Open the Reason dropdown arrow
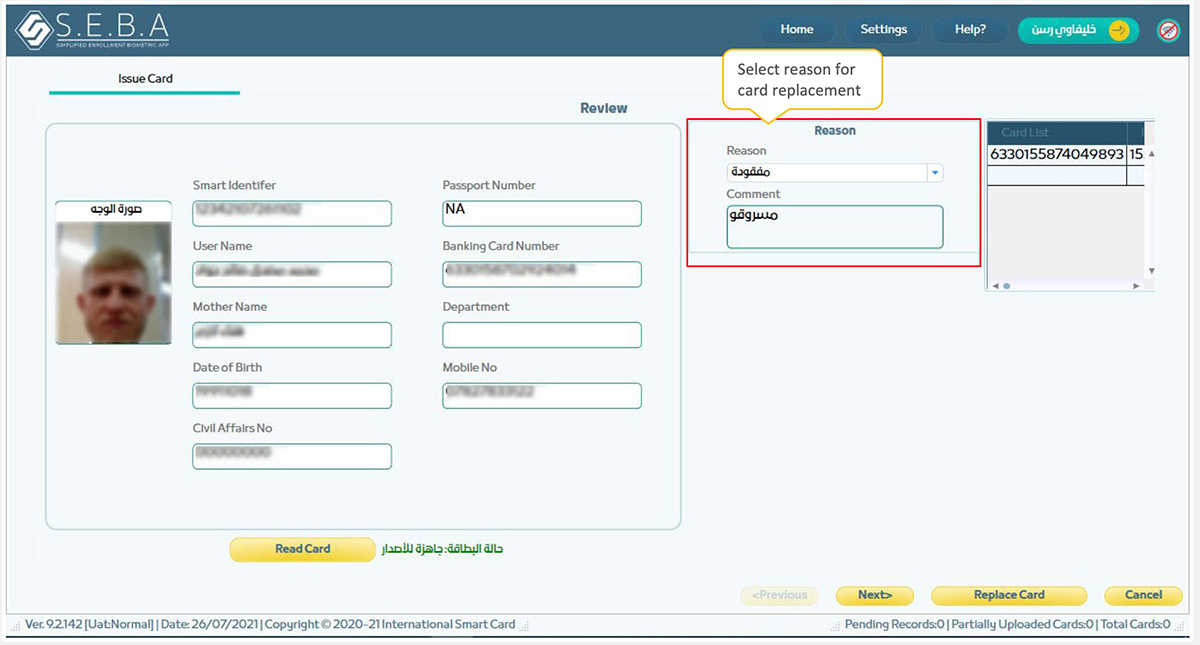1200x645 pixels. tap(935, 173)
